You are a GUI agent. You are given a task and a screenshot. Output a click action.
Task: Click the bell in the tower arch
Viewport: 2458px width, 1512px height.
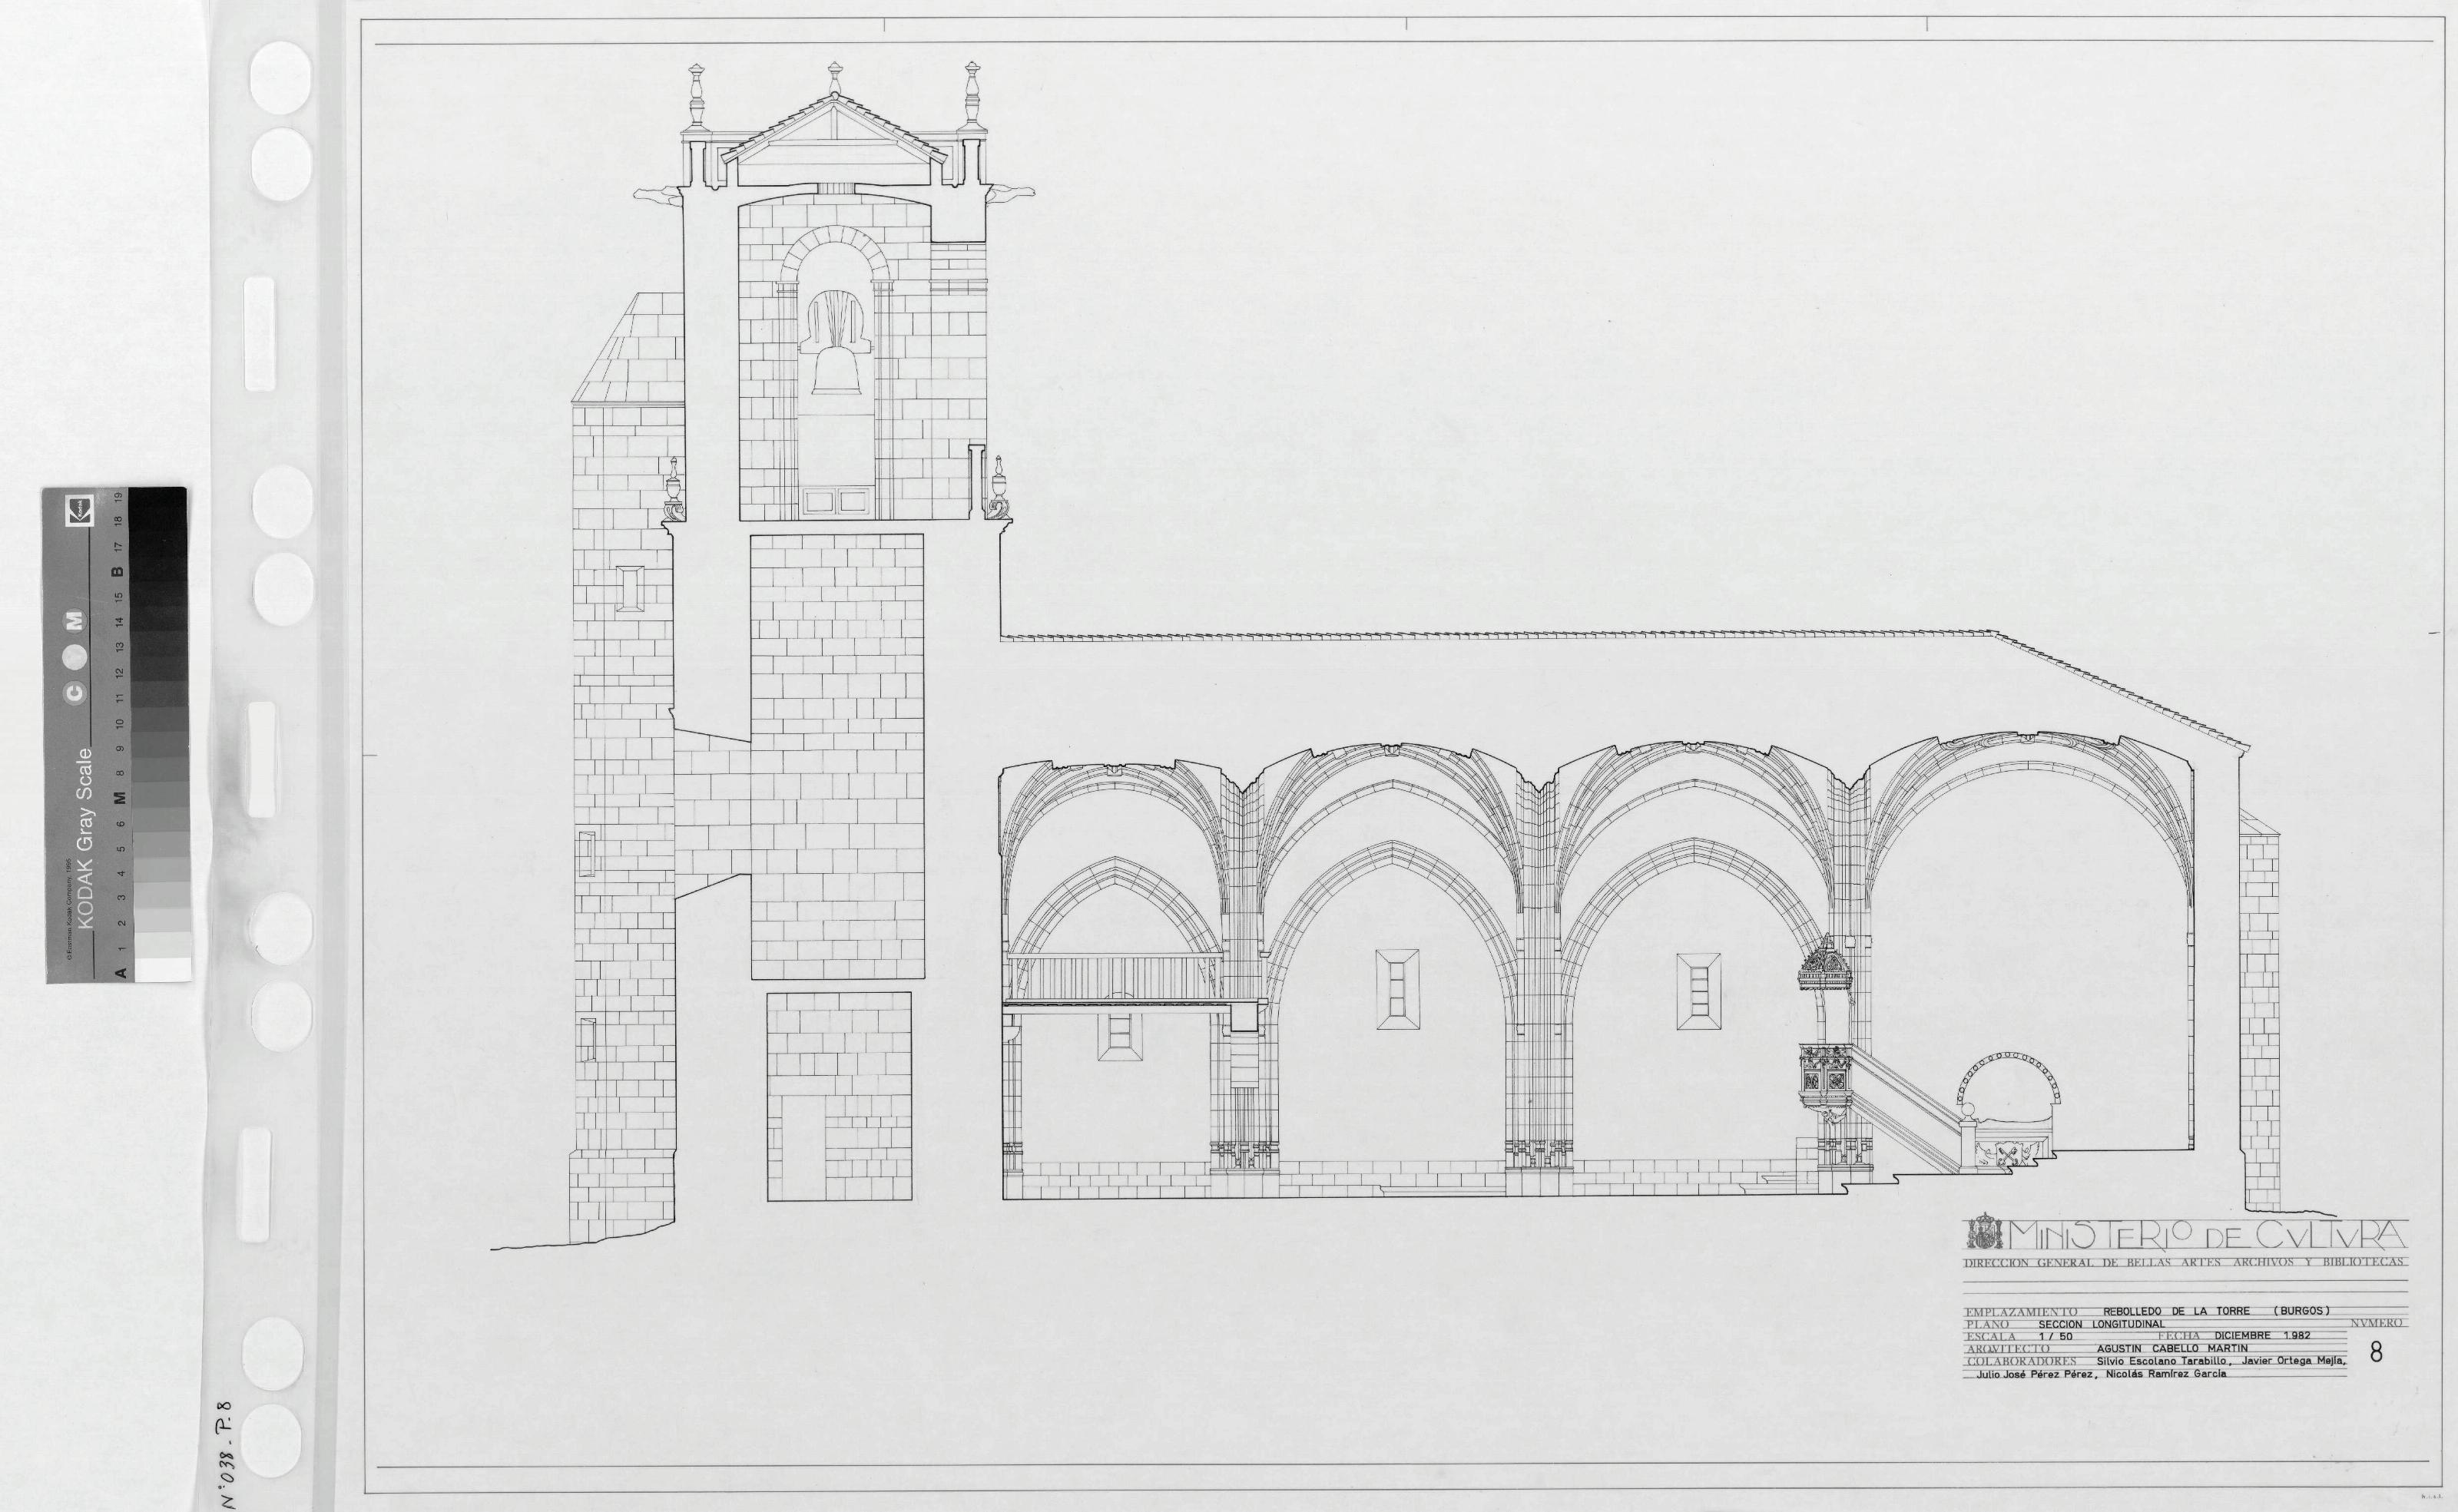coord(836,370)
